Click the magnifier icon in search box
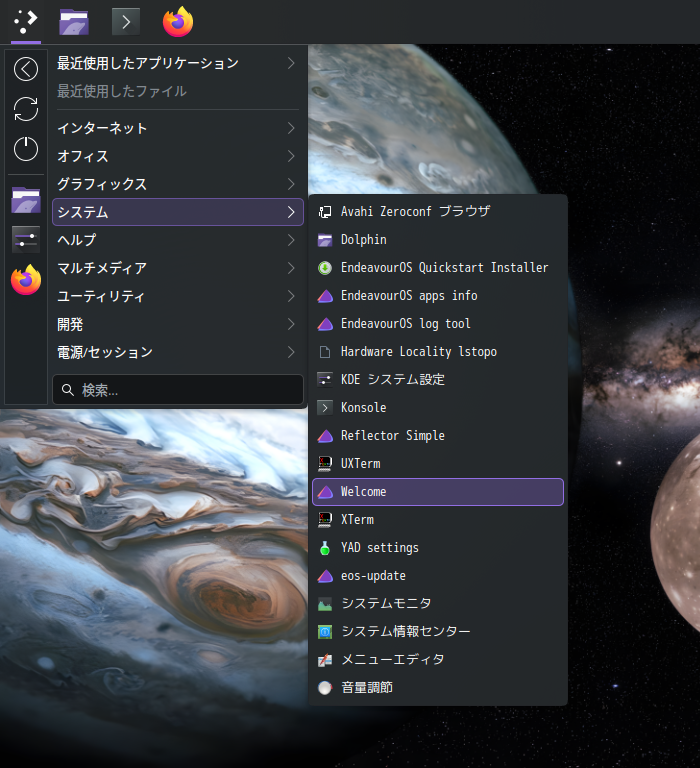 click(x=68, y=390)
